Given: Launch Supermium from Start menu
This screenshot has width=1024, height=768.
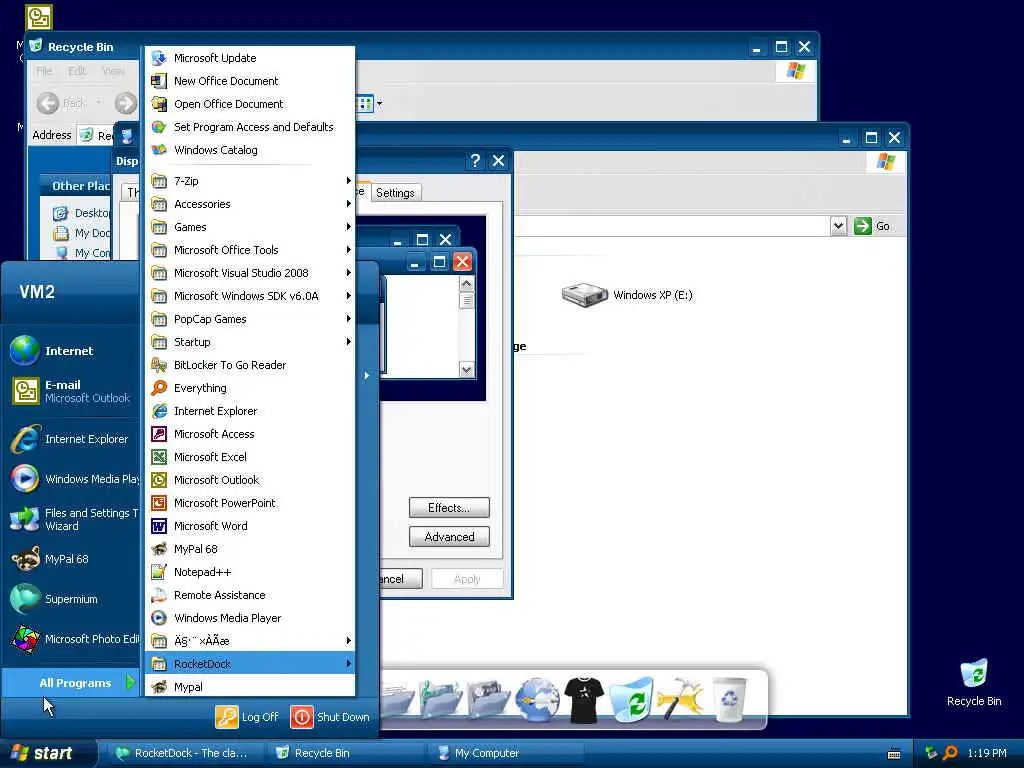Looking at the screenshot, I should point(72,599).
